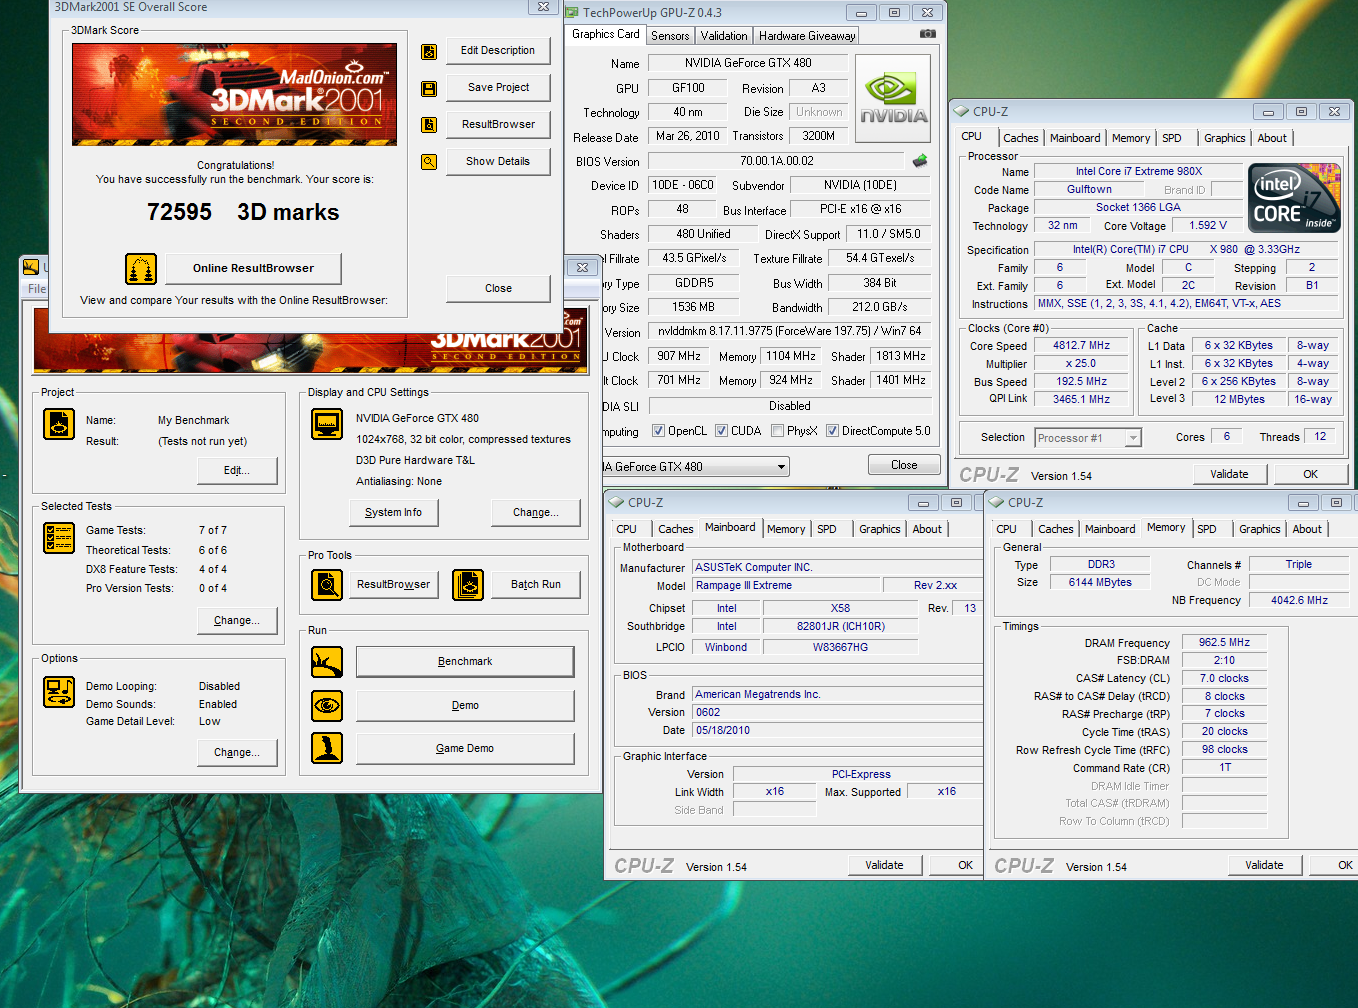Click the BIOS save icon in GPU-Z

920,160
